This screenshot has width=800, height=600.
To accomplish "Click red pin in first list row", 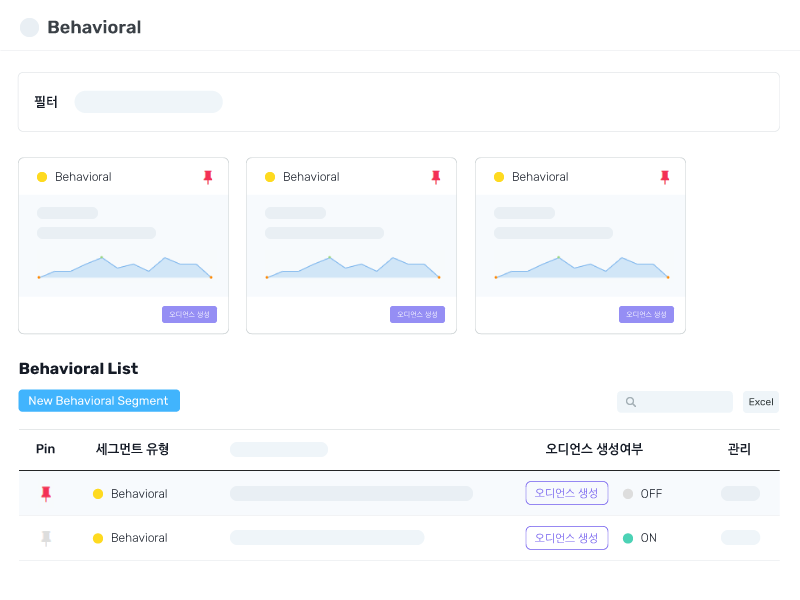I will [45, 494].
